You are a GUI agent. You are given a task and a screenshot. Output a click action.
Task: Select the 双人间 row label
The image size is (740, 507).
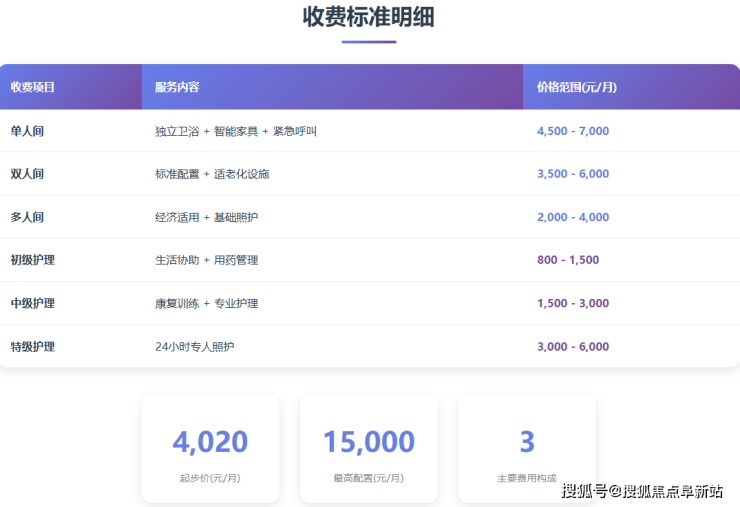pos(27,174)
